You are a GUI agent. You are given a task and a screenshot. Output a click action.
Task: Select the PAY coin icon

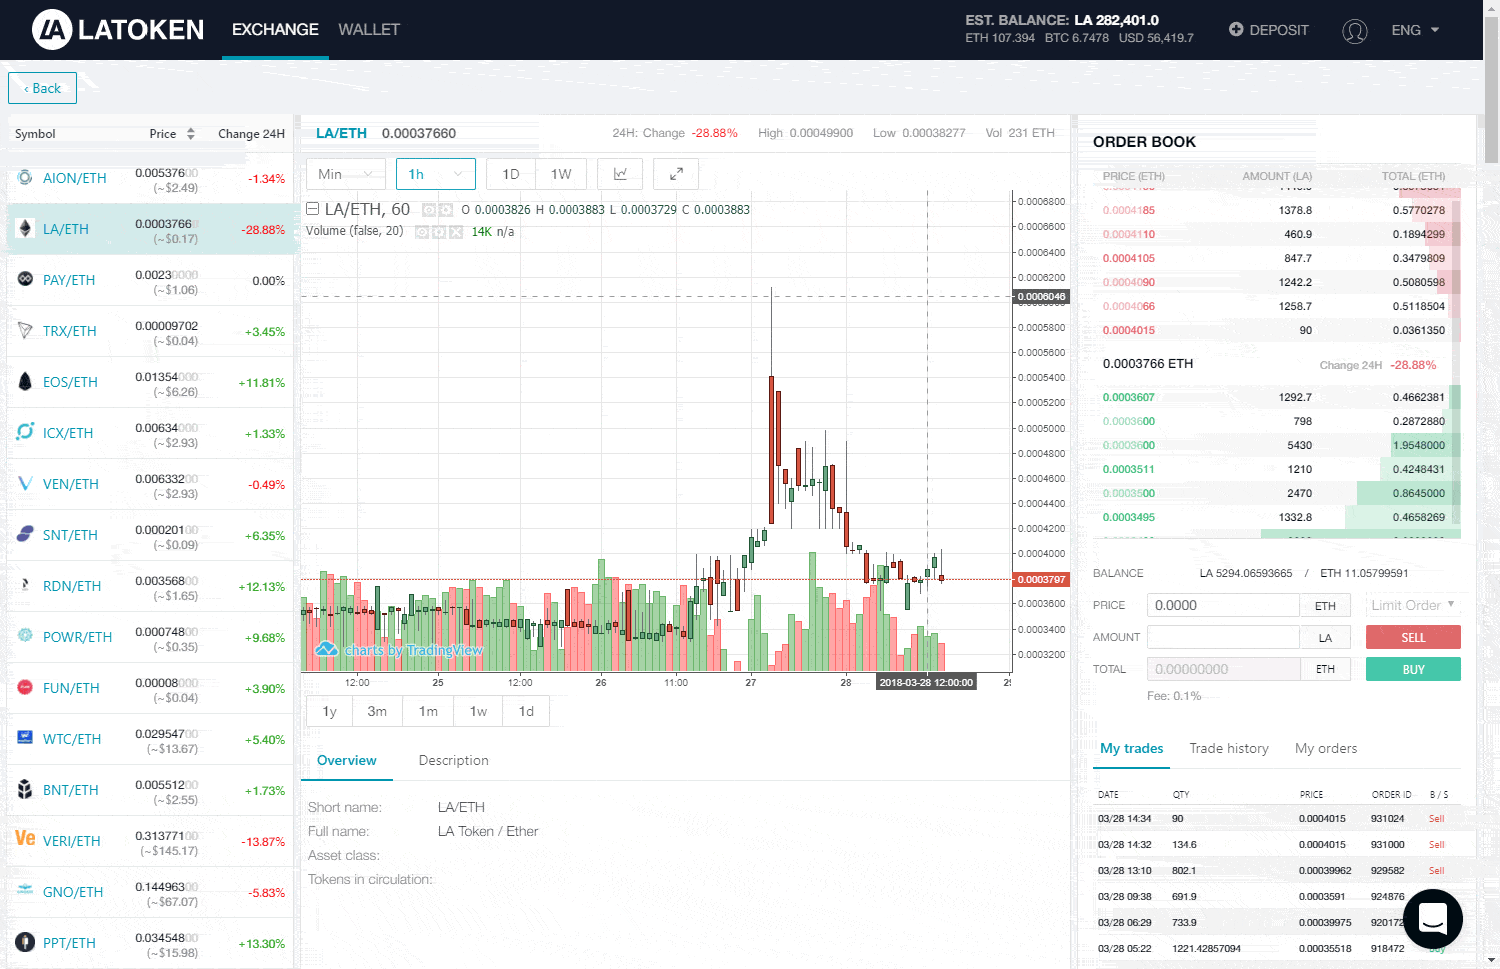pyautogui.click(x=25, y=279)
